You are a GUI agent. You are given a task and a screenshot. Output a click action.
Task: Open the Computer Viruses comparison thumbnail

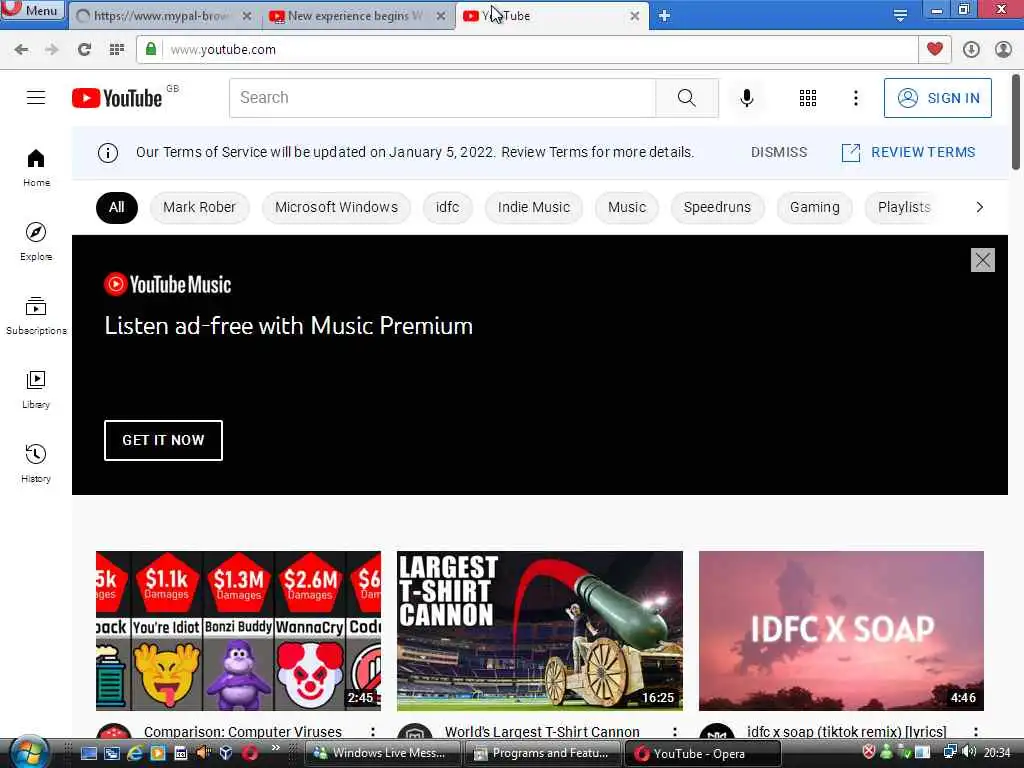pyautogui.click(x=238, y=631)
